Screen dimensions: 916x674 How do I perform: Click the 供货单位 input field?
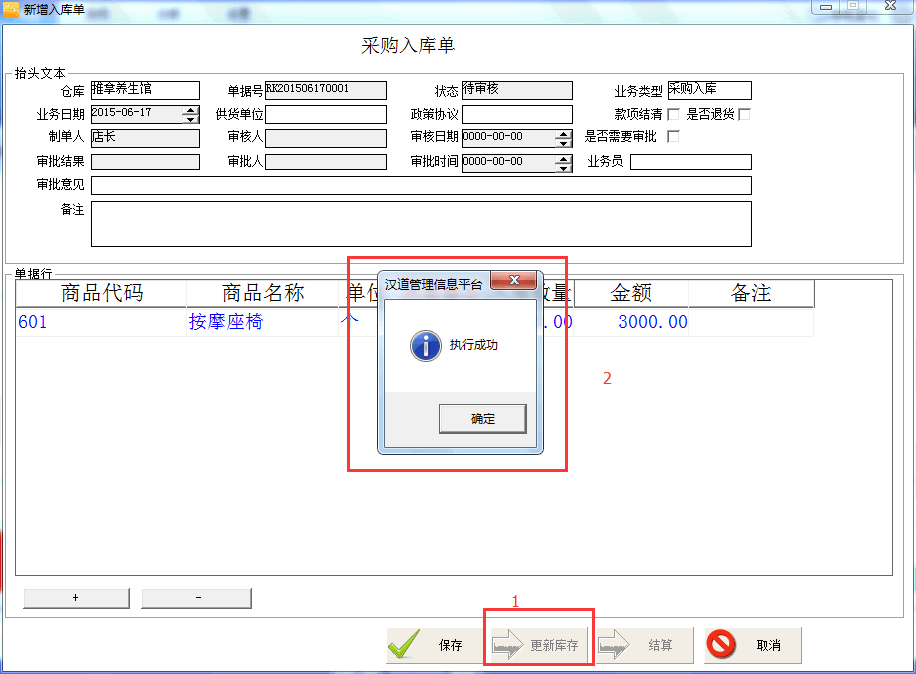click(x=326, y=114)
